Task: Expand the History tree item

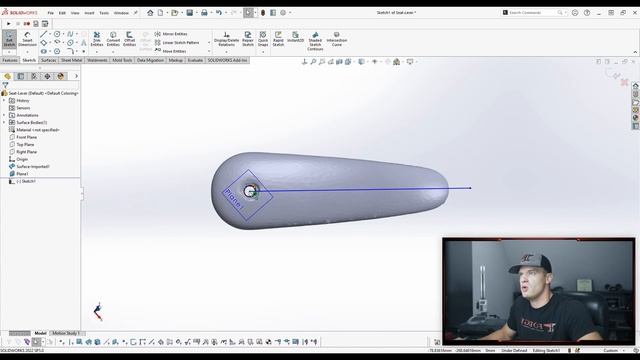Action: (4, 100)
